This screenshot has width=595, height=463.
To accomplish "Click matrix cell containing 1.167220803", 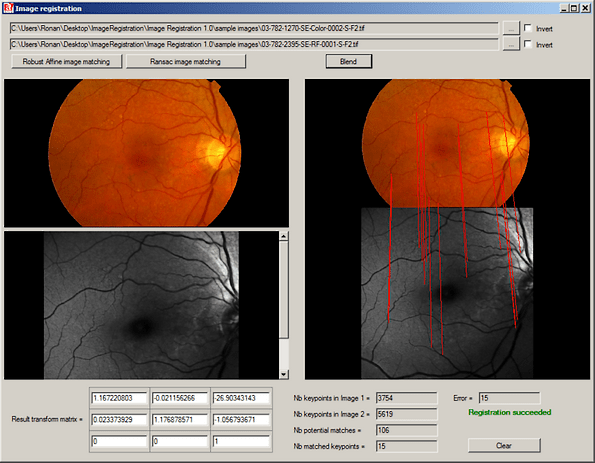I will (x=119, y=398).
